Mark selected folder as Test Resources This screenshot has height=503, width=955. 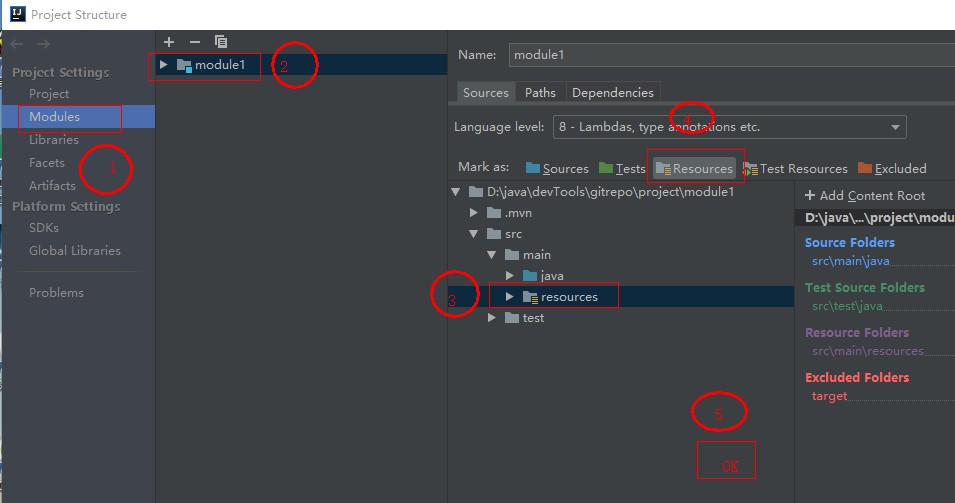(x=795, y=169)
